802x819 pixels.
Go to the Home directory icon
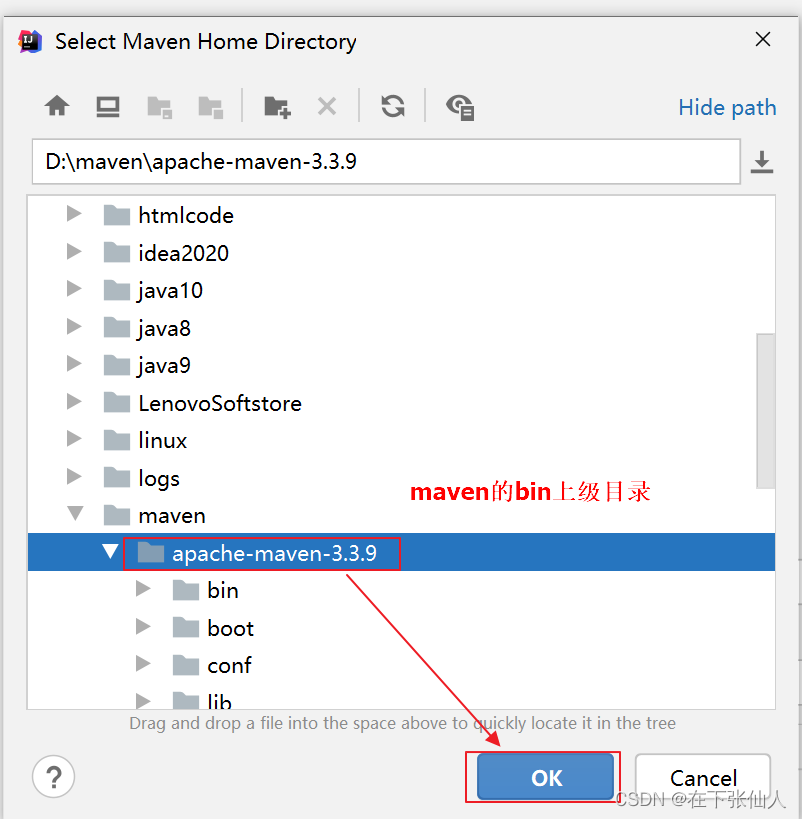click(57, 107)
